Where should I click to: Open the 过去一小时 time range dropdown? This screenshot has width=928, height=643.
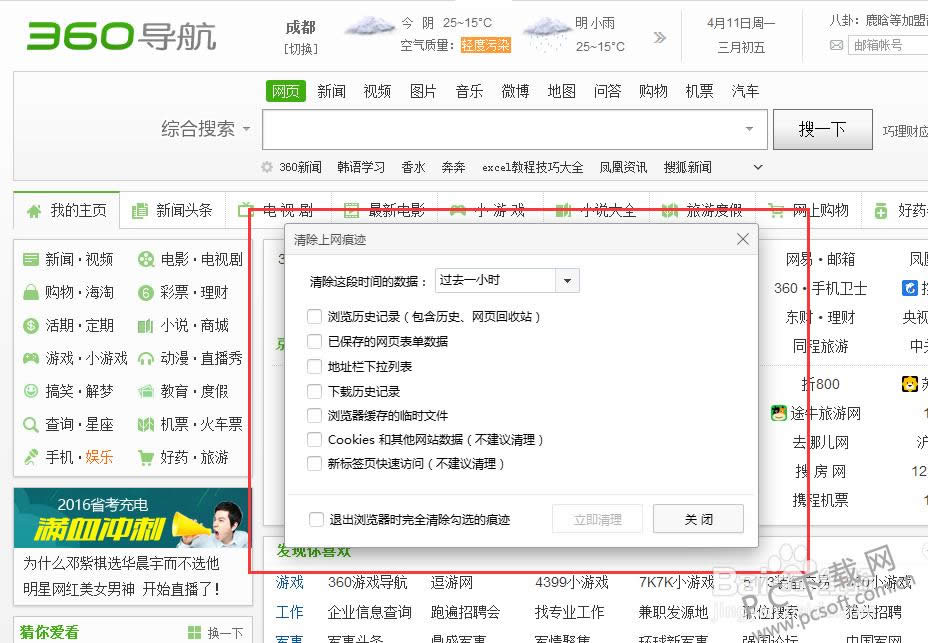click(x=568, y=281)
